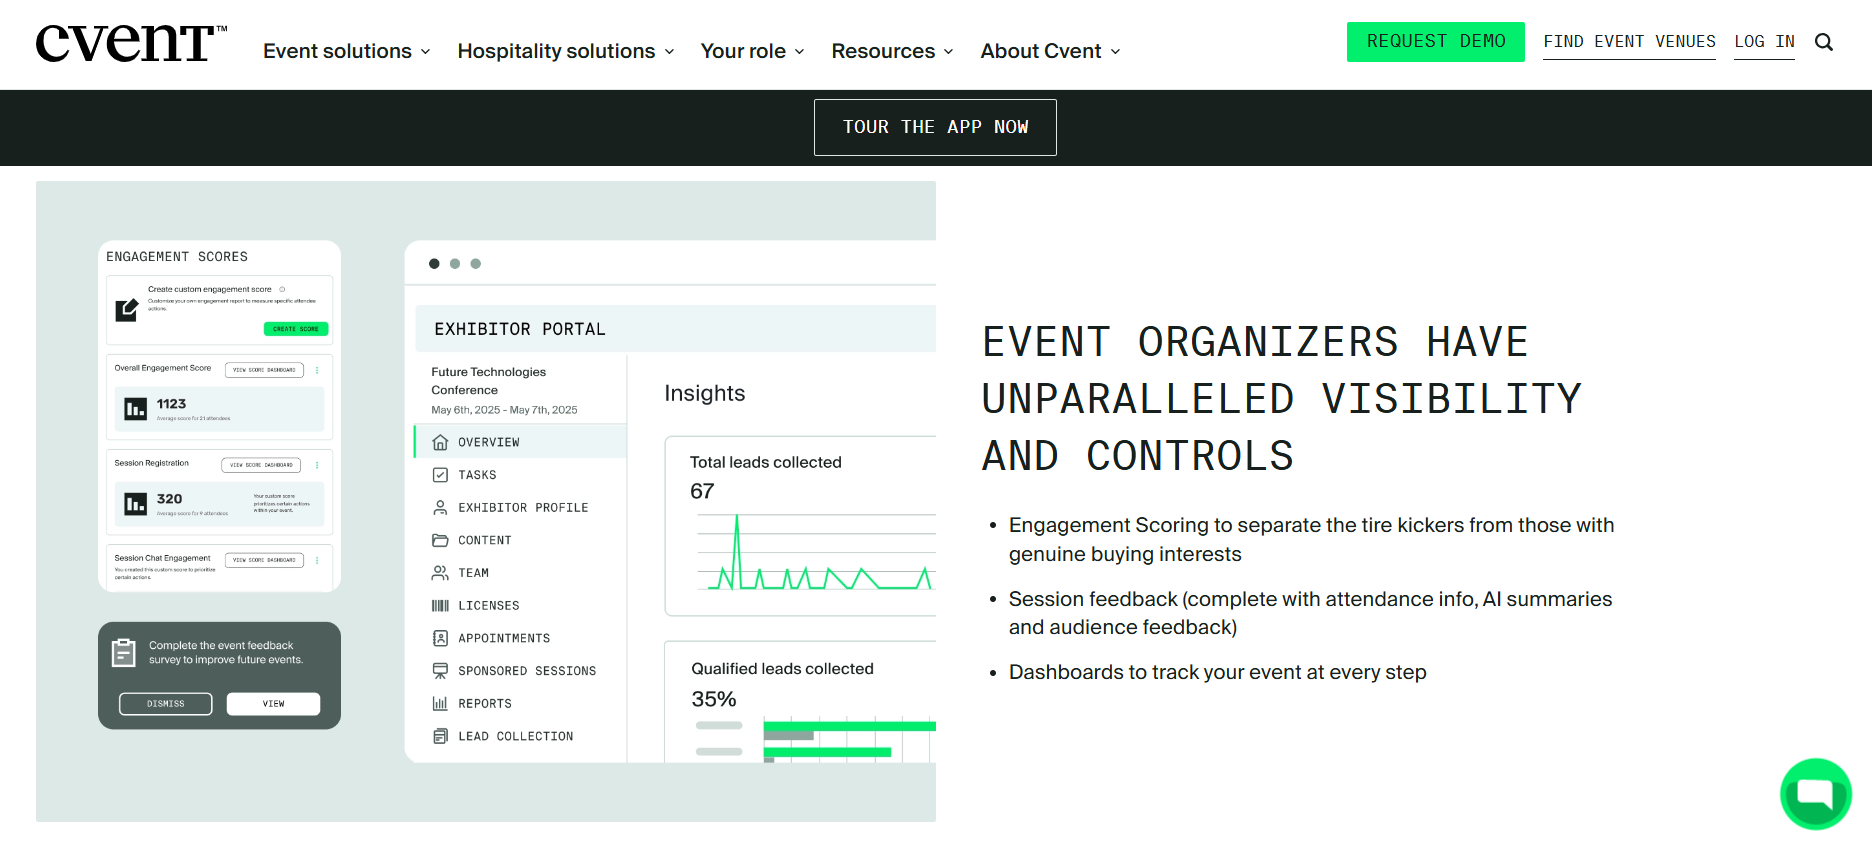The image size is (1872, 846).
Task: Click the chart icon beside score 1123
Action: click(x=136, y=408)
